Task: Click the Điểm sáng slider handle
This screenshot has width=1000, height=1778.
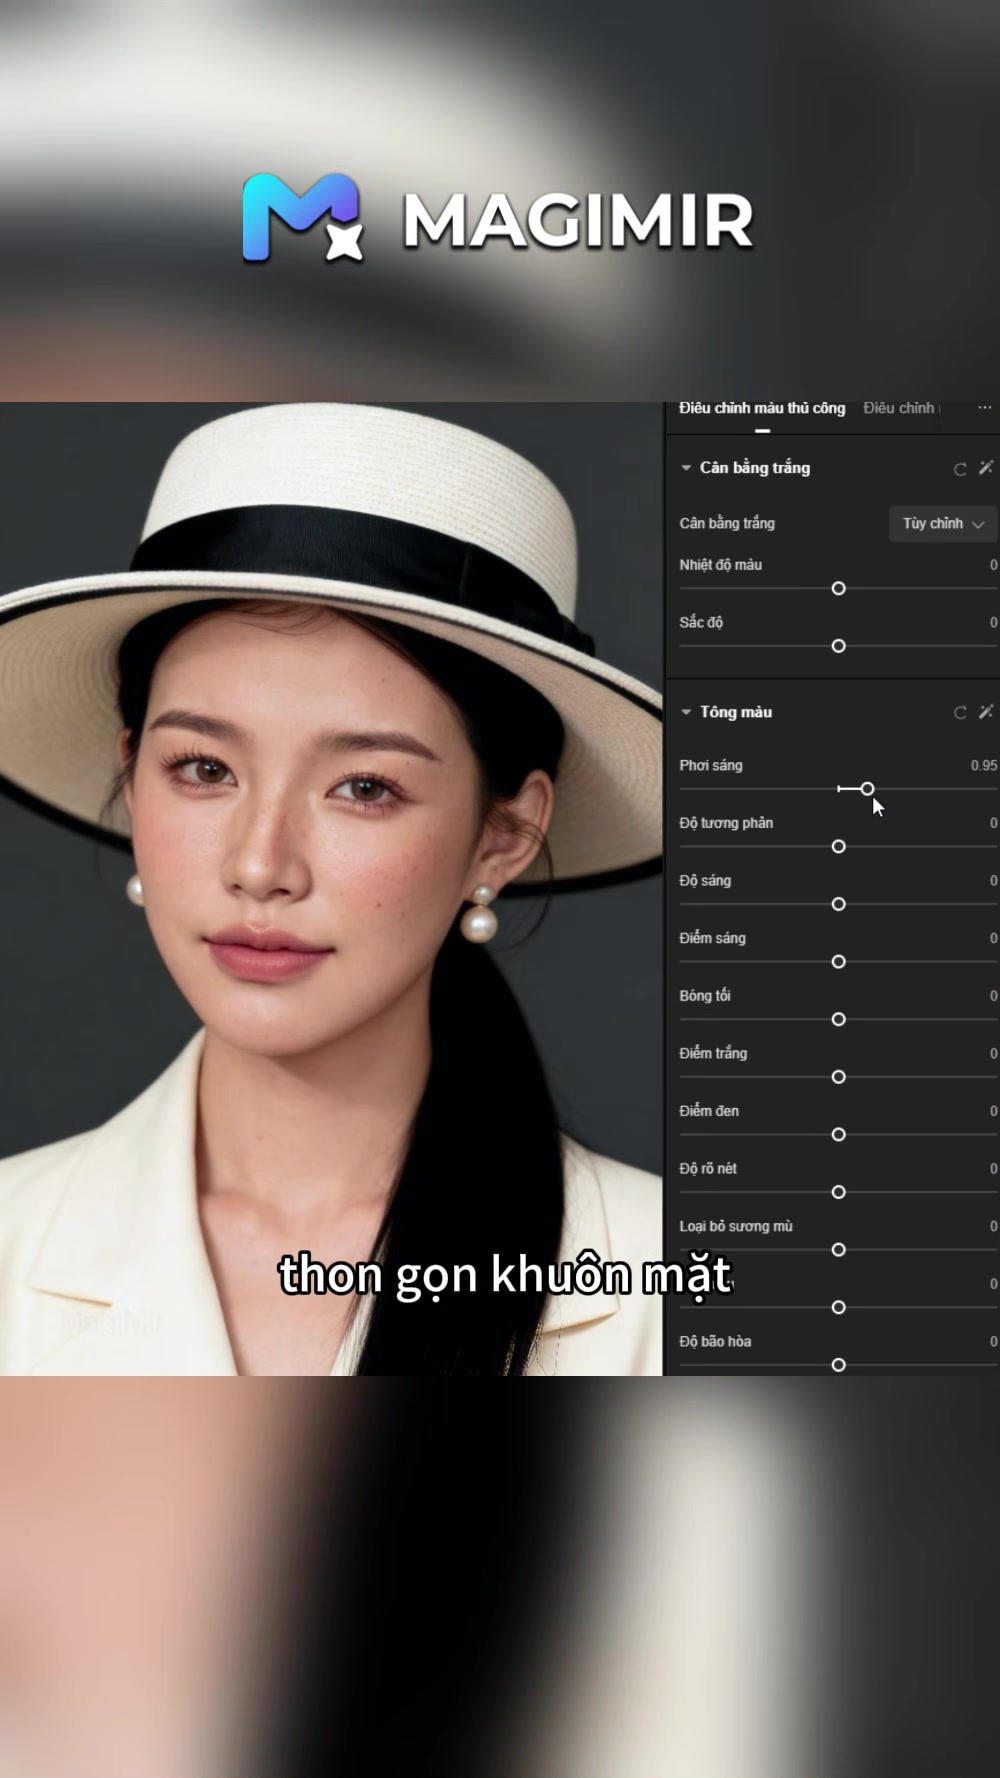Action: click(839, 962)
